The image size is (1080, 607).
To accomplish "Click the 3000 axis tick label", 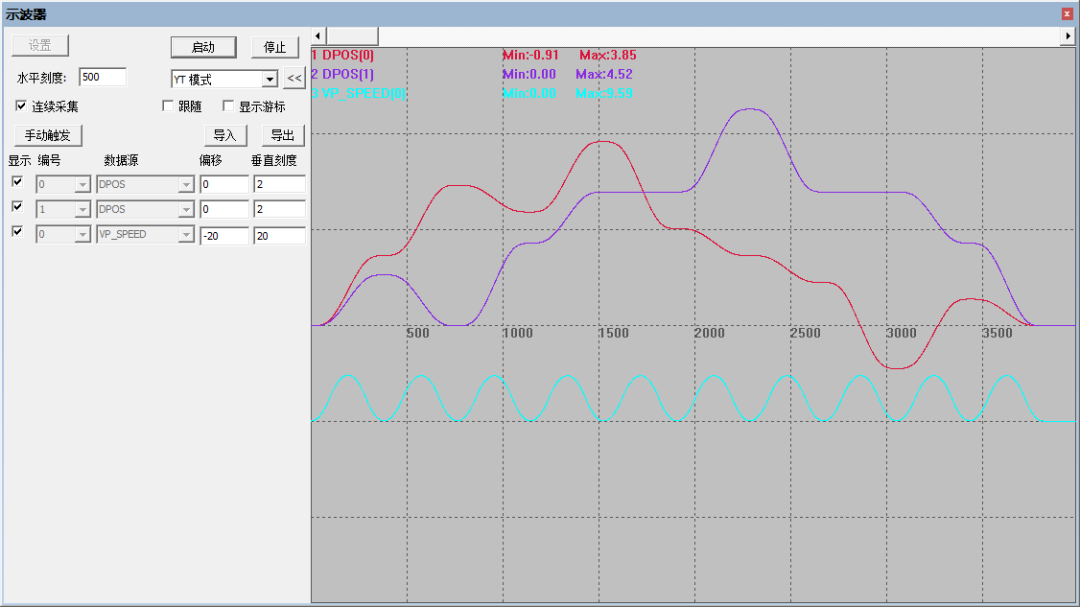I will click(901, 333).
